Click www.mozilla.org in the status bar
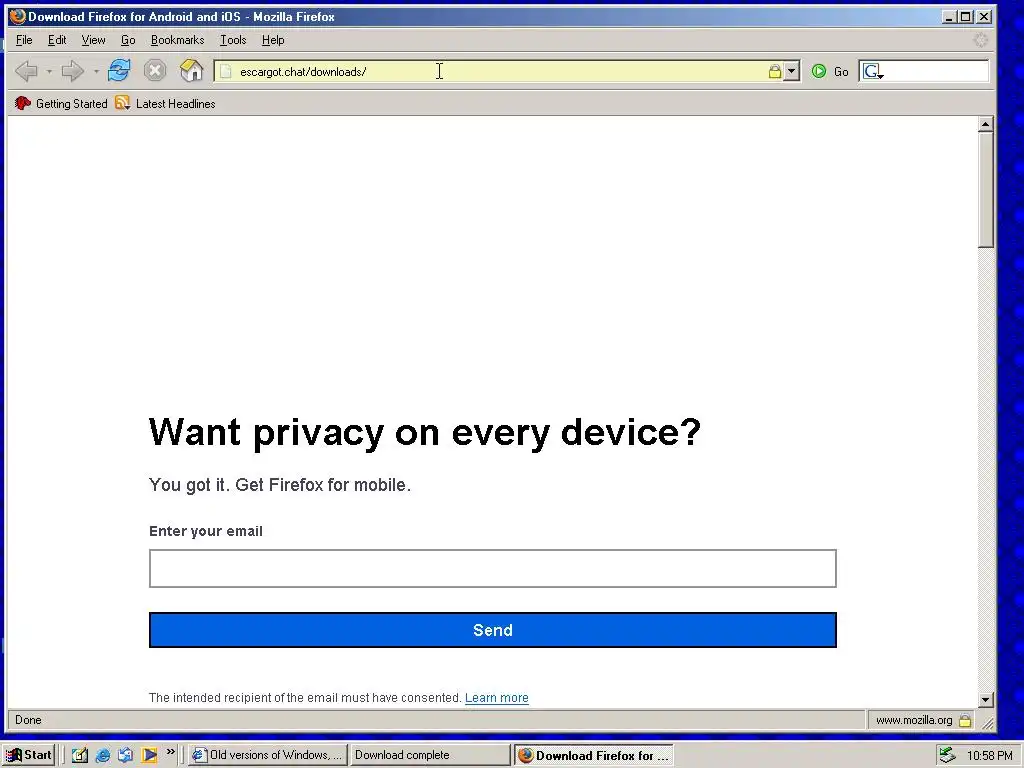 (914, 720)
